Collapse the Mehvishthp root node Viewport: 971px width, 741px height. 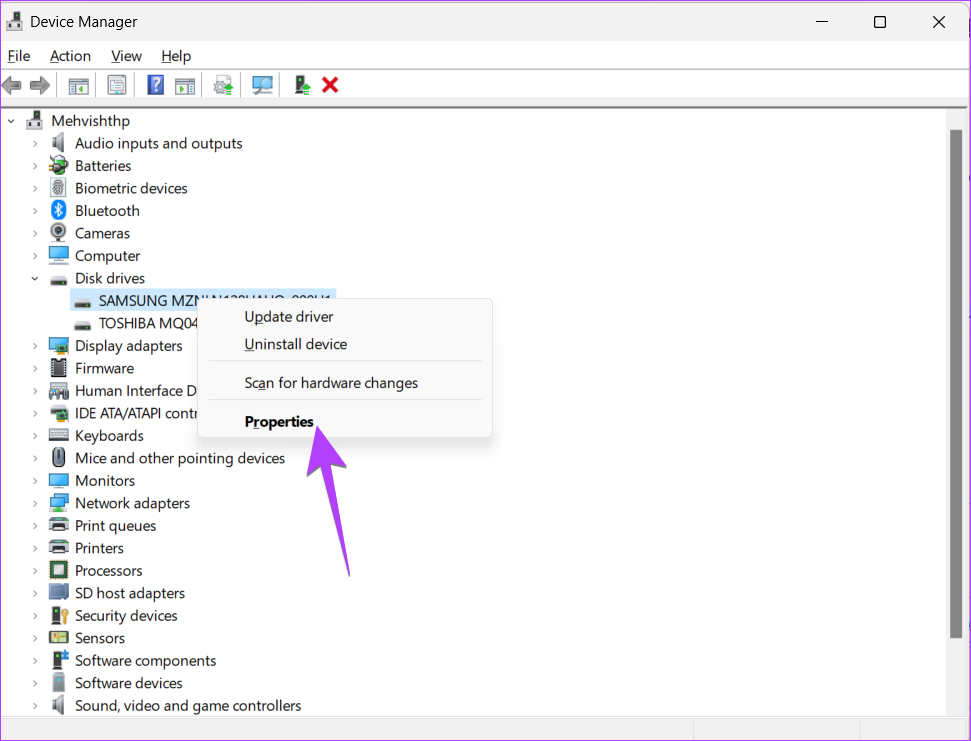[x=11, y=121]
